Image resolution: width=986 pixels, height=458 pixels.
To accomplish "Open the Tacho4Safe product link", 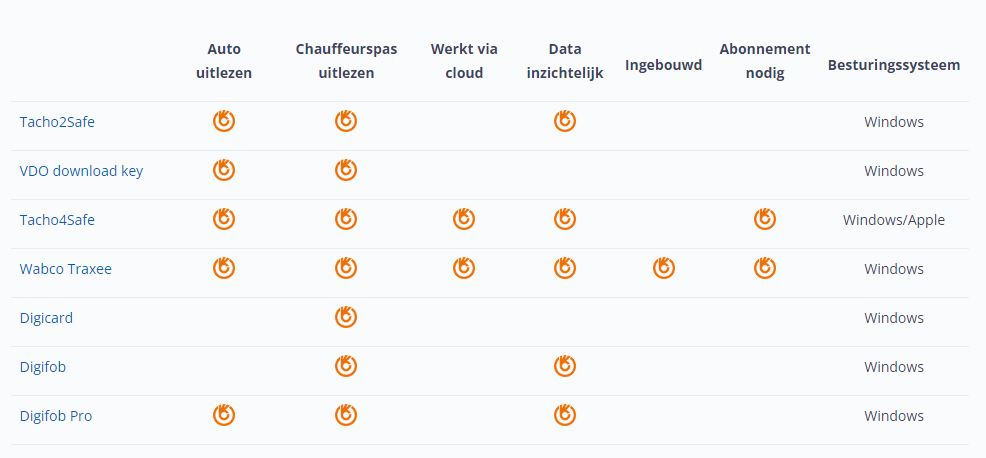I will [57, 220].
